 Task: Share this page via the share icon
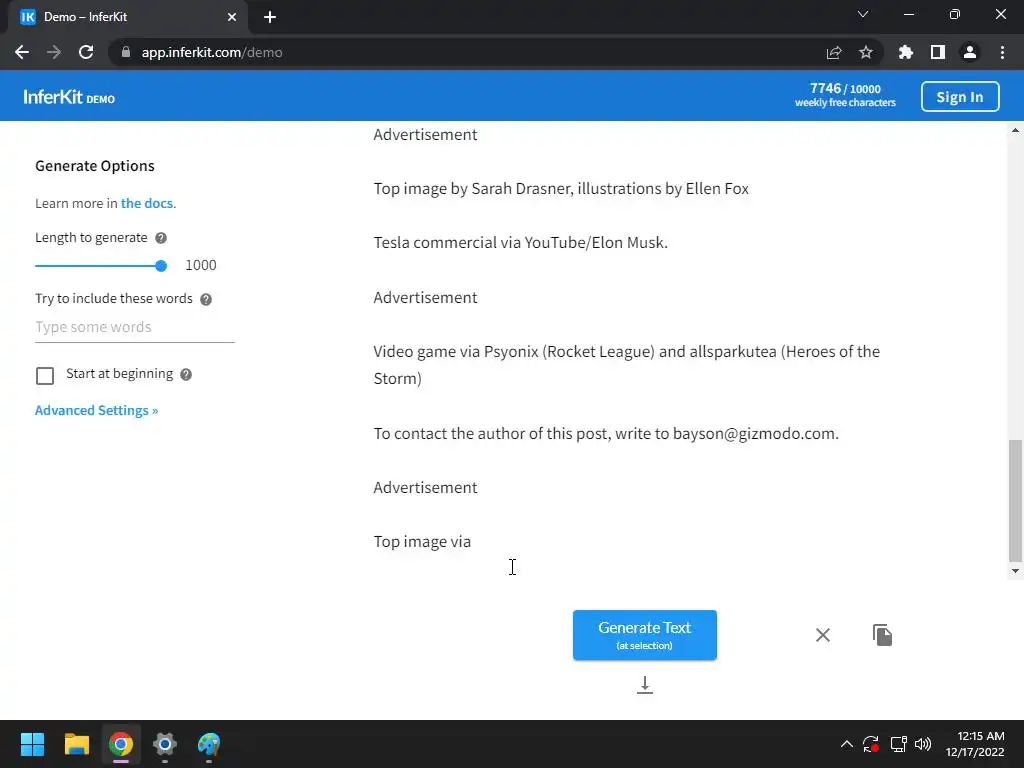pos(834,52)
